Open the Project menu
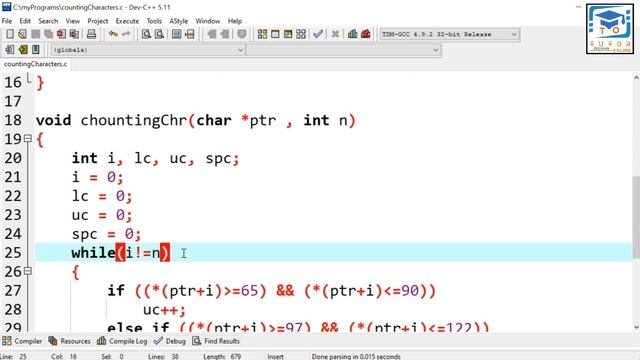 pos(98,21)
